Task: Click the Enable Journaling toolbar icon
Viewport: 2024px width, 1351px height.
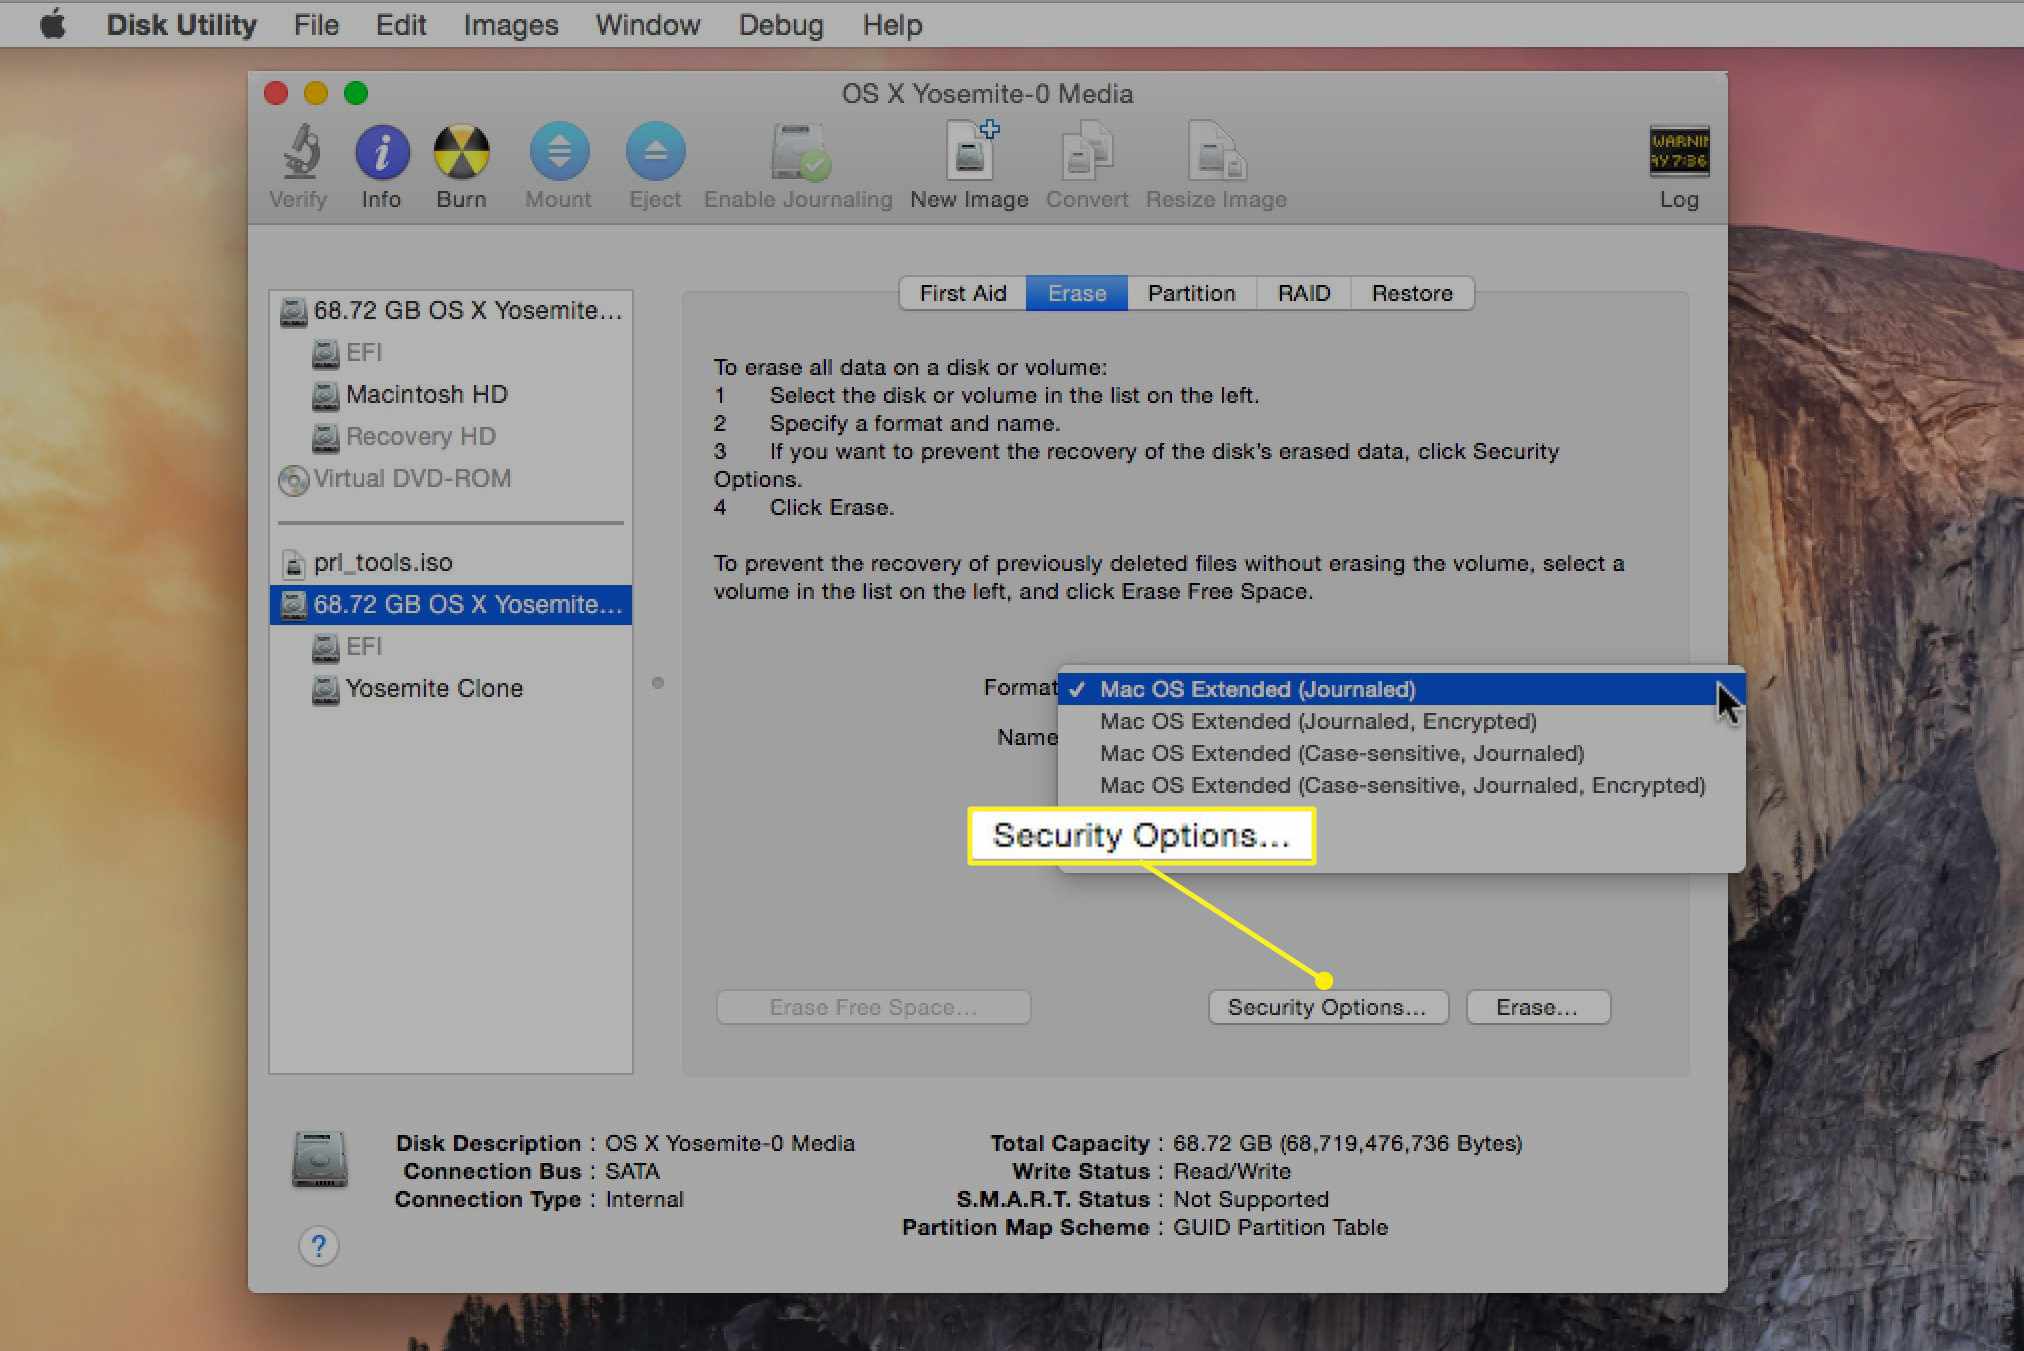Action: pos(798,153)
